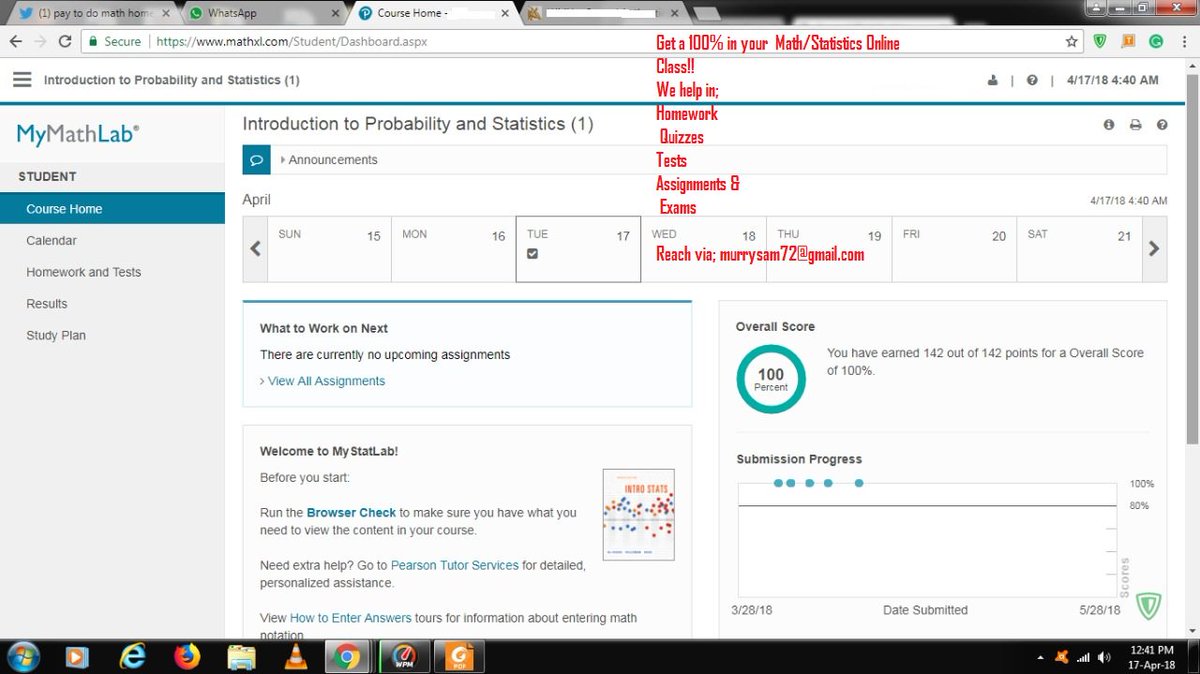1200x674 pixels.
Task: Show next week in calendar strip
Action: pos(1154,249)
